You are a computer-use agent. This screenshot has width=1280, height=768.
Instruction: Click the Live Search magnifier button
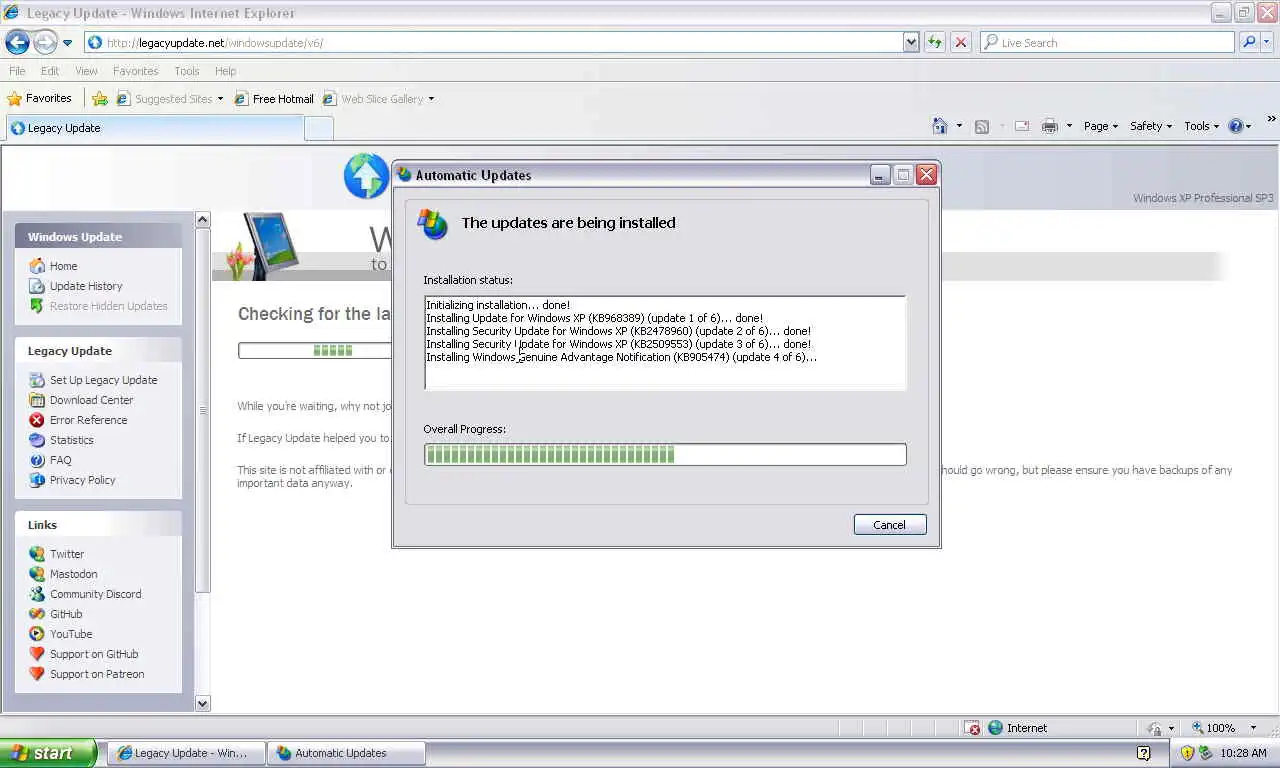click(1249, 42)
